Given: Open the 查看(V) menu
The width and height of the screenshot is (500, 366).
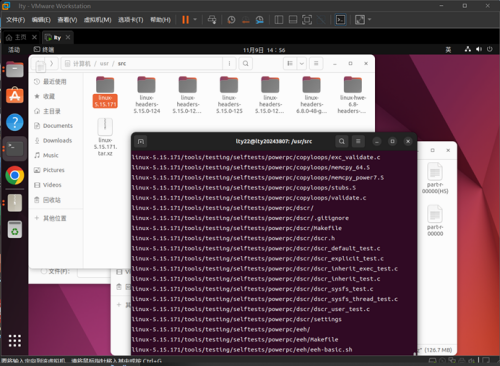Looking at the screenshot, I should click(x=67, y=20).
